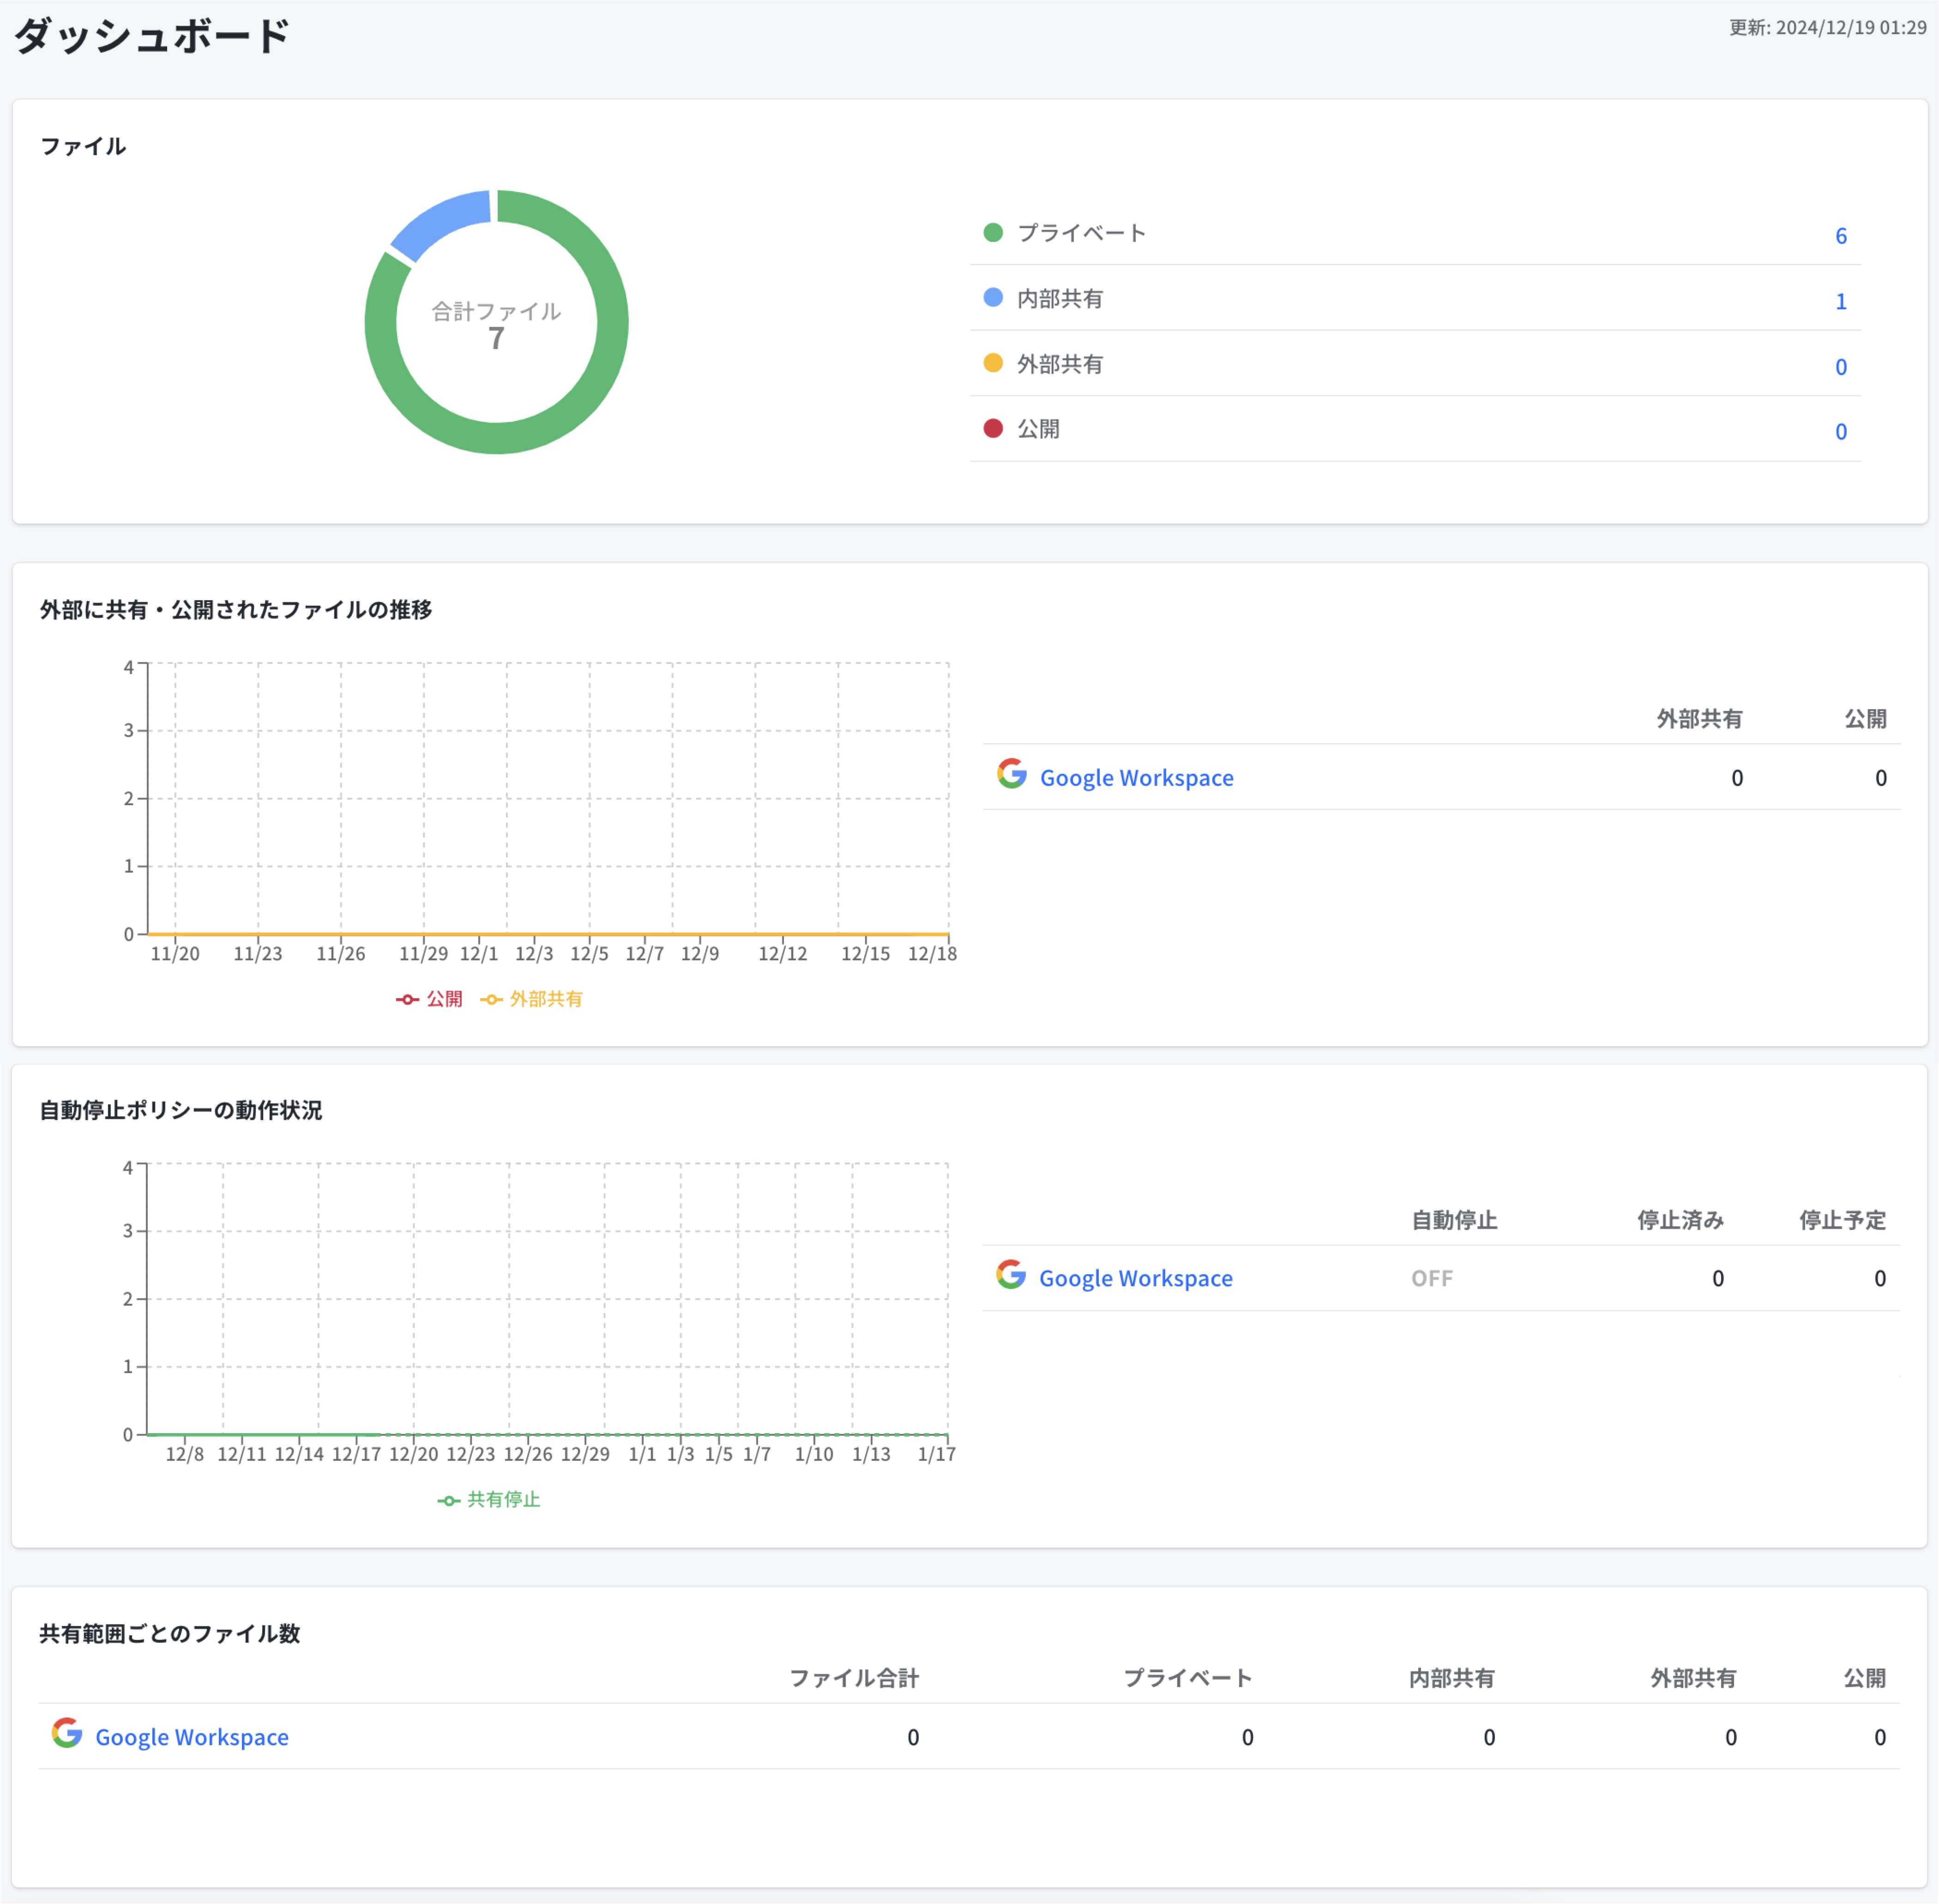Click the ファイル section heading
The height and width of the screenshot is (1904, 1939).
point(83,146)
